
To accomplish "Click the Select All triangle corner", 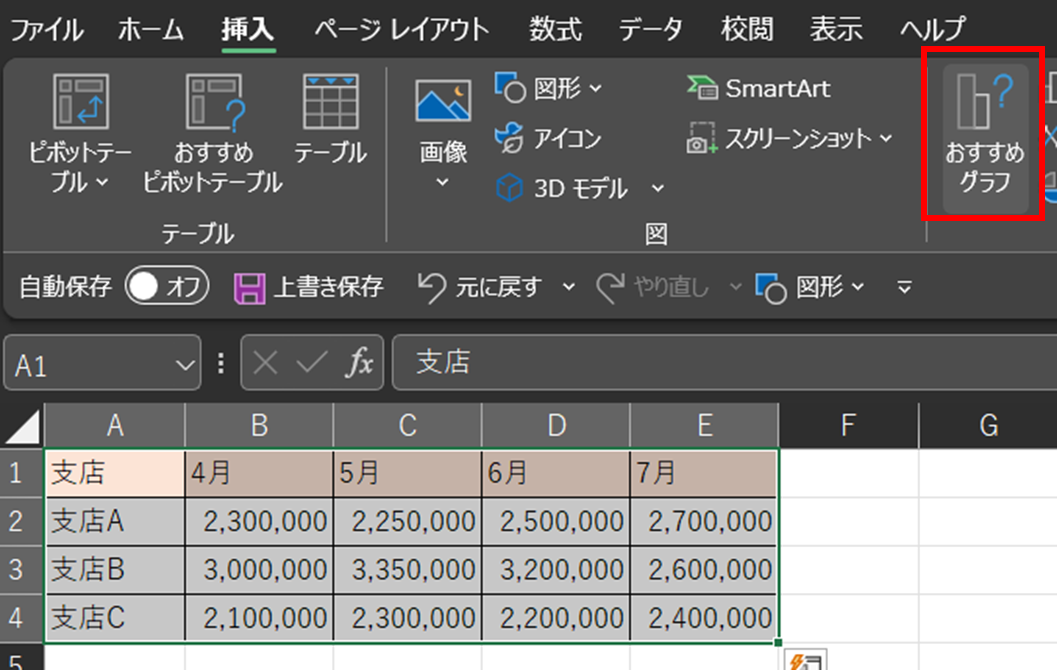I will coord(23,427).
